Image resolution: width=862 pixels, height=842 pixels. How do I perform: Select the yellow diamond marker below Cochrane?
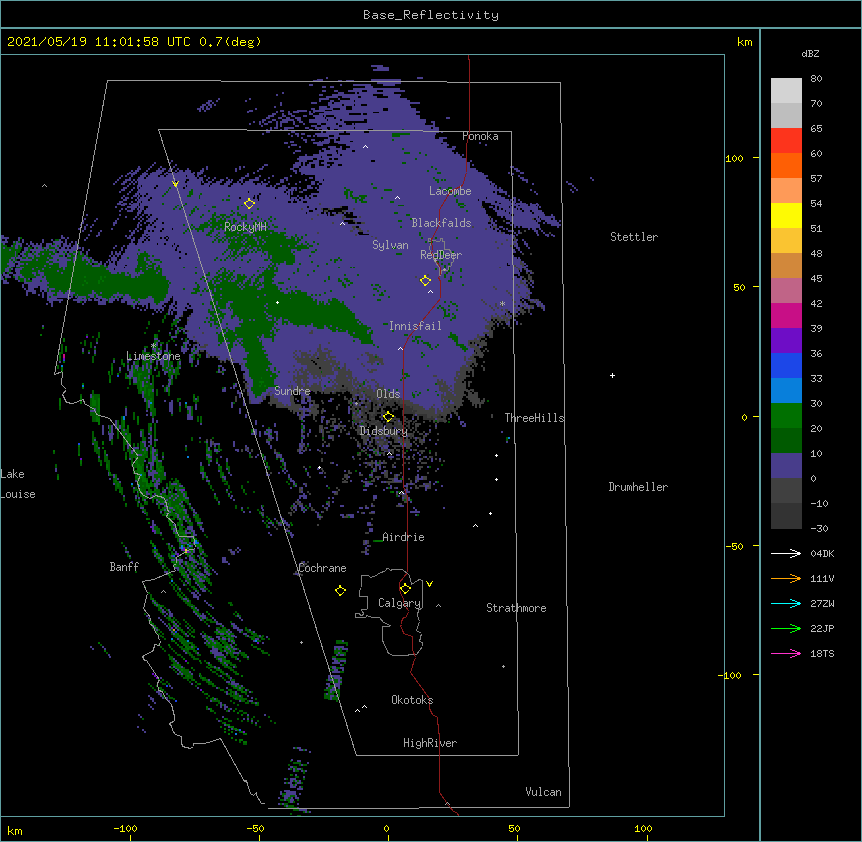coord(340,590)
